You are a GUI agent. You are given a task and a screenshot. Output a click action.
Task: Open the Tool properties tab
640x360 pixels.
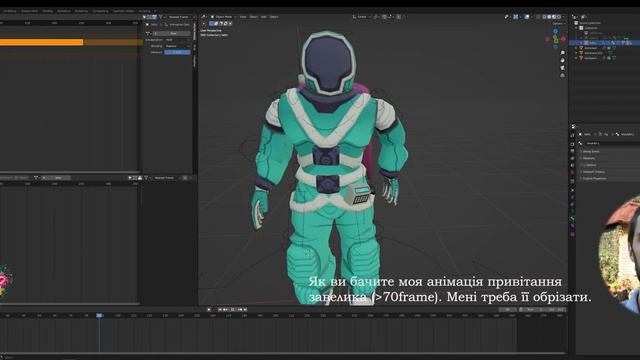tap(572, 136)
